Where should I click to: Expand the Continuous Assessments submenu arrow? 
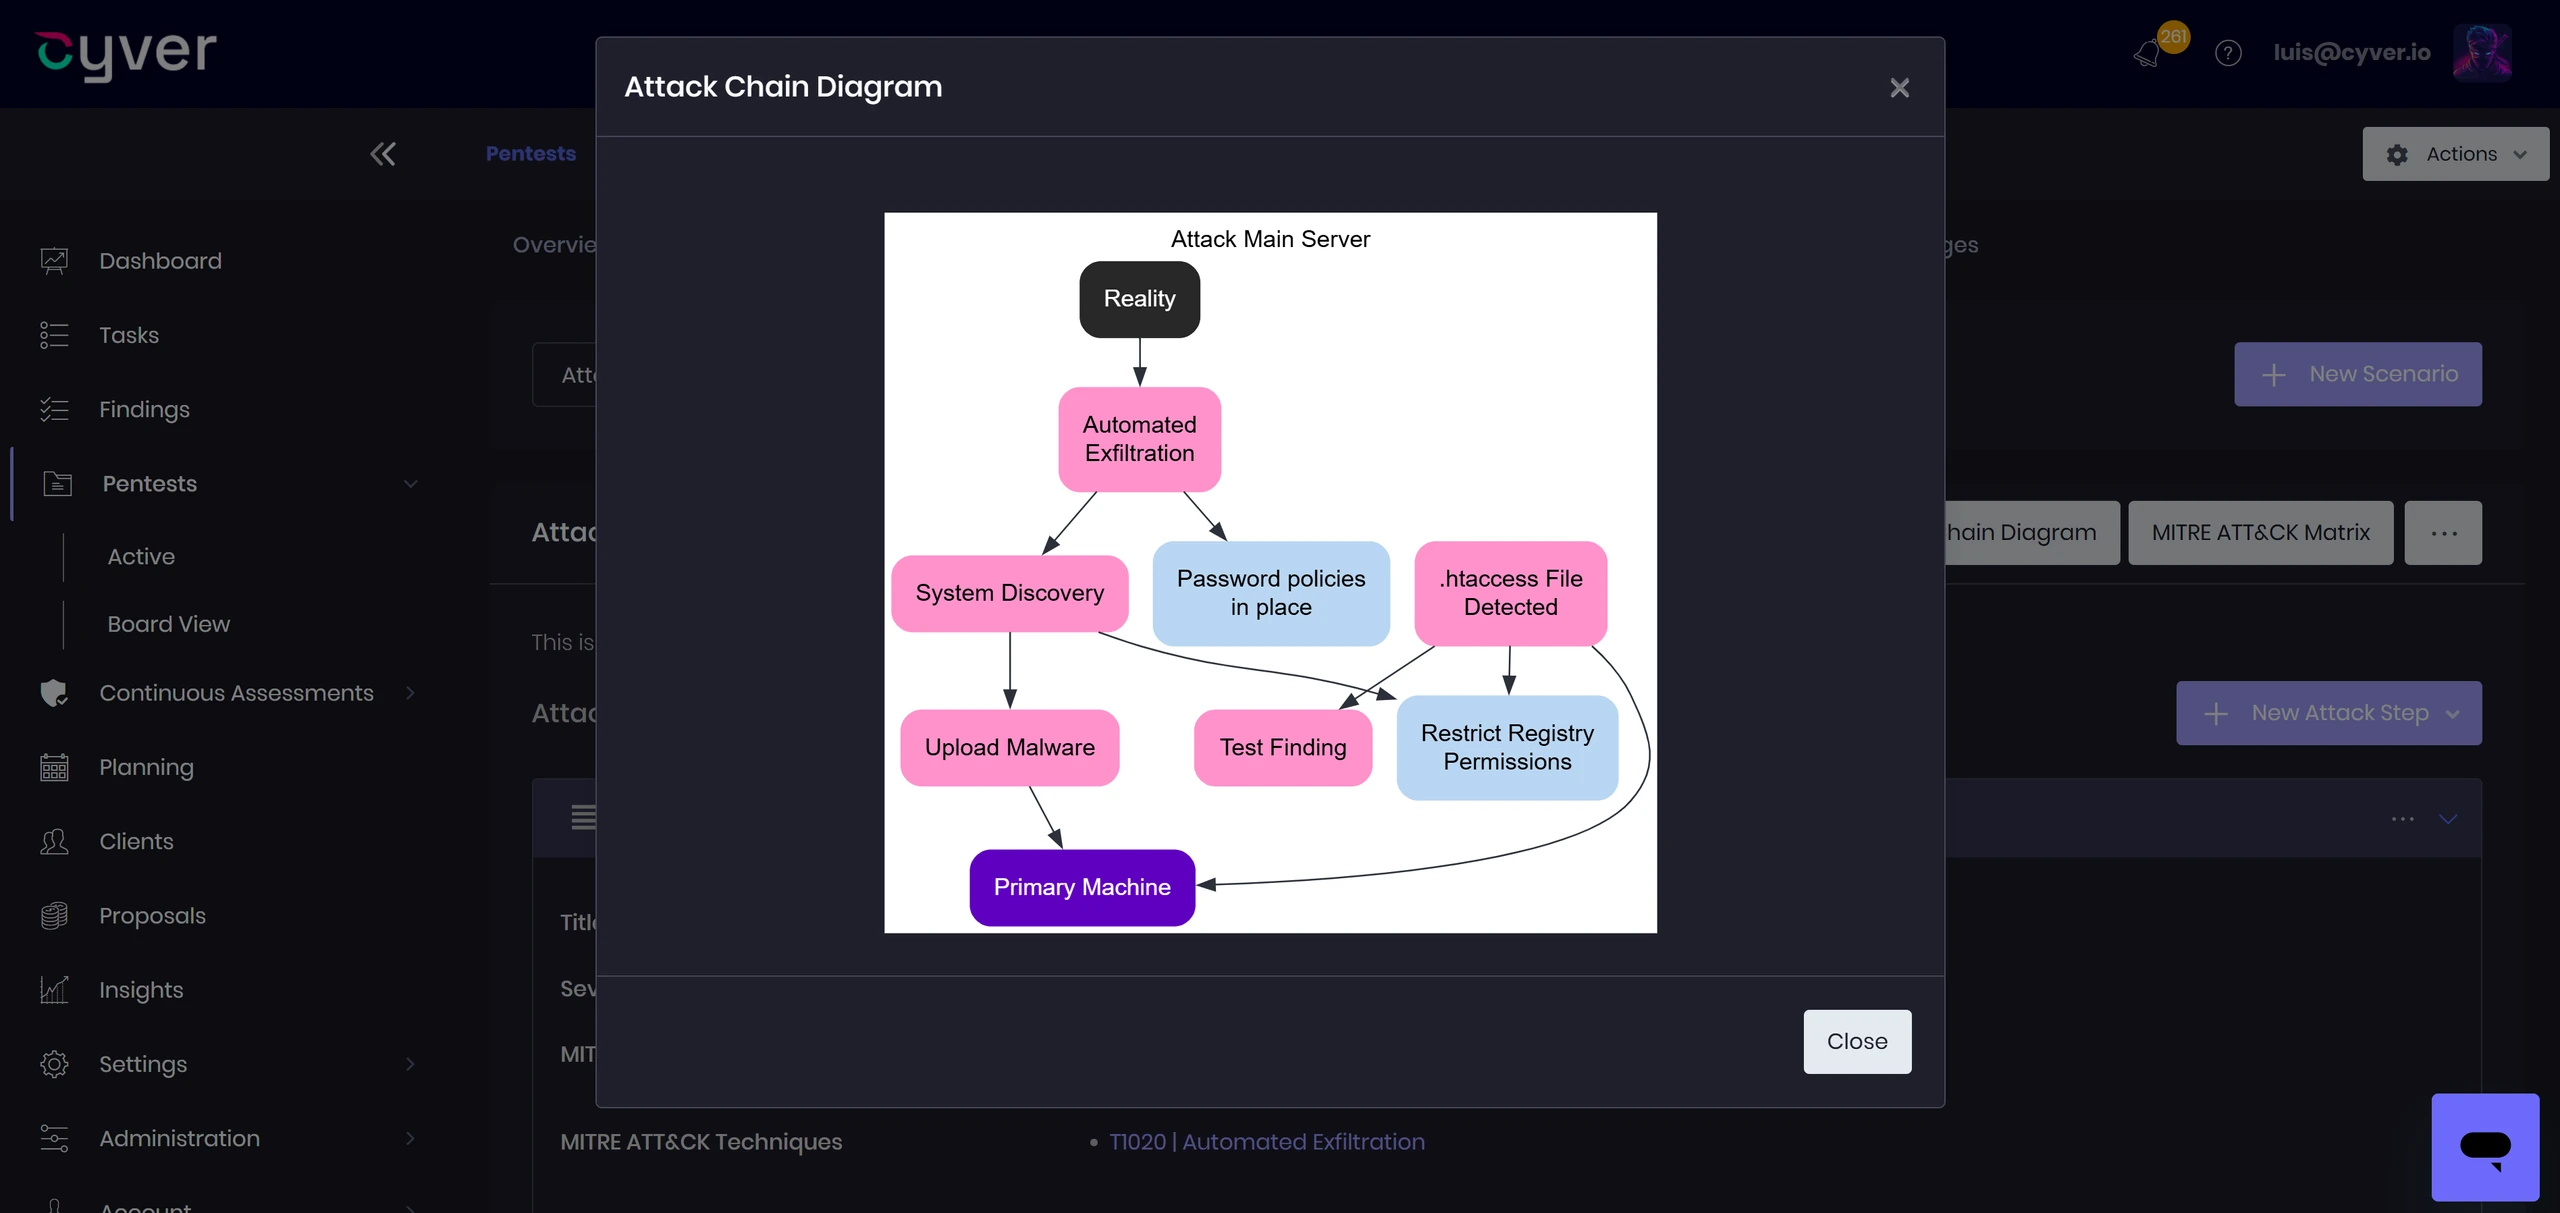pyautogui.click(x=410, y=693)
